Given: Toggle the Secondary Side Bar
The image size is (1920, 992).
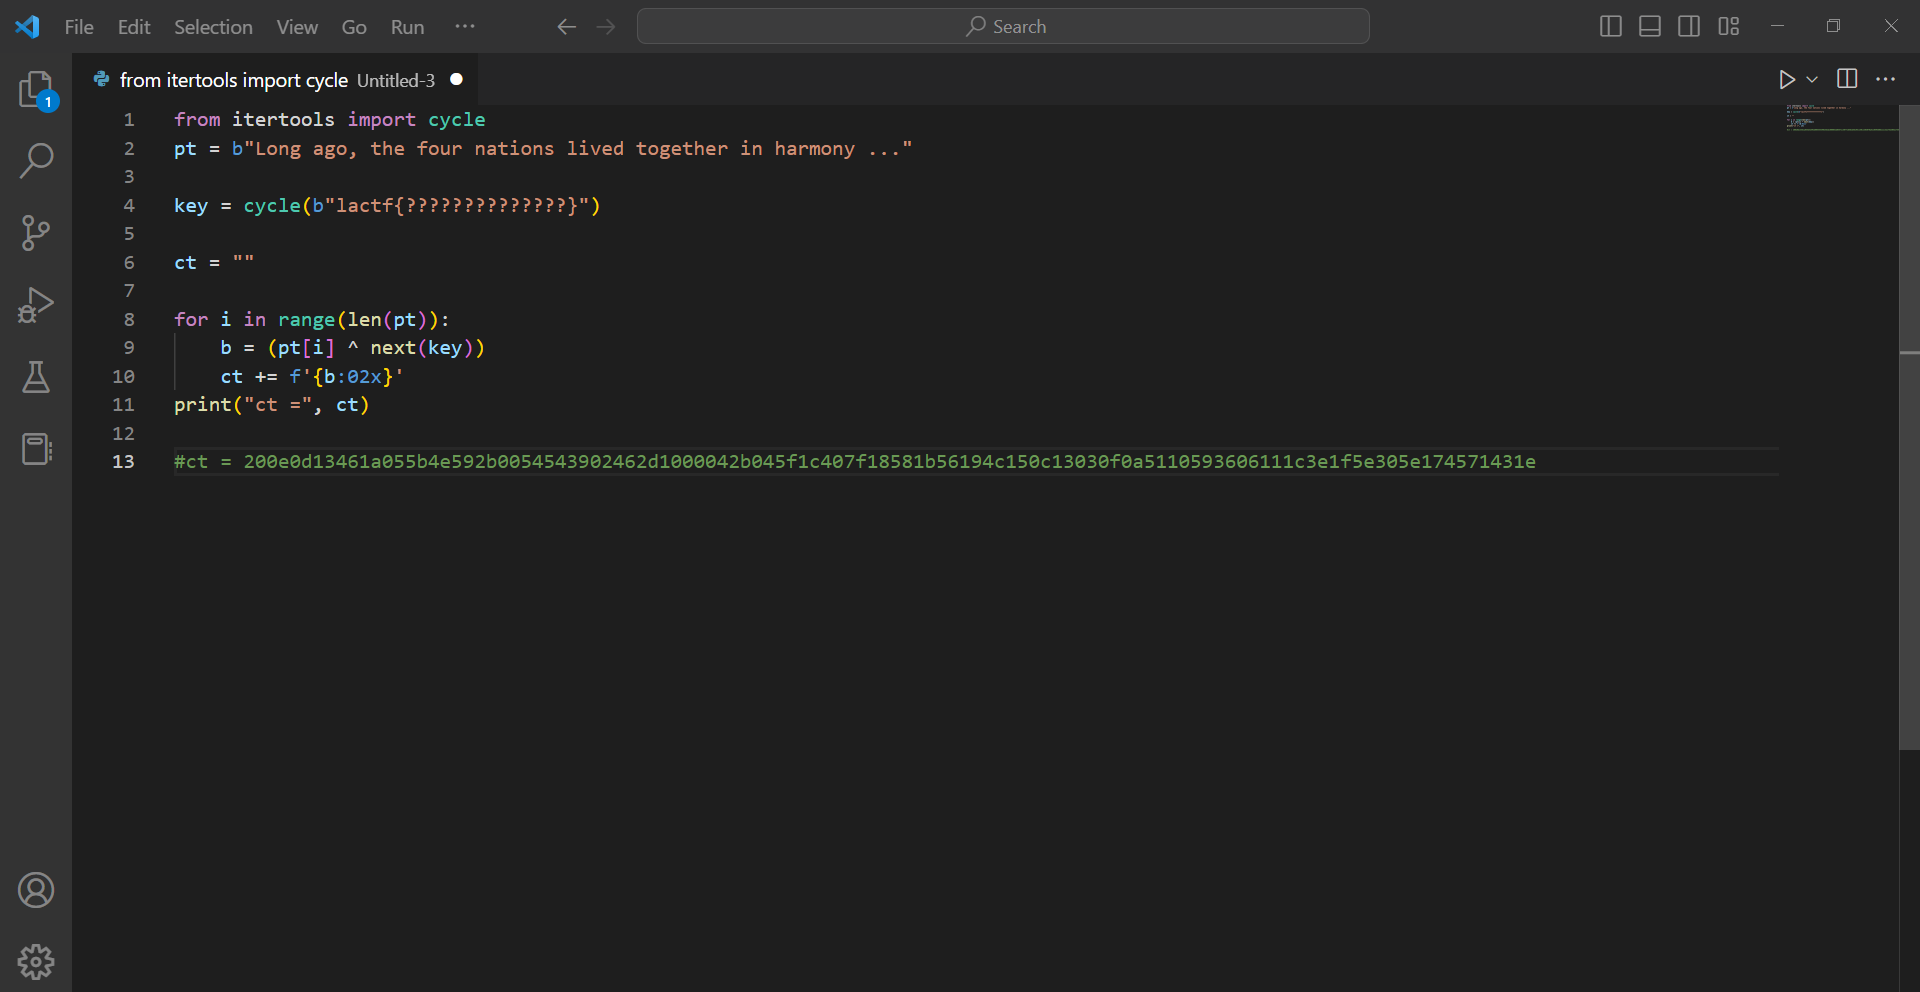Looking at the screenshot, I should (1689, 27).
